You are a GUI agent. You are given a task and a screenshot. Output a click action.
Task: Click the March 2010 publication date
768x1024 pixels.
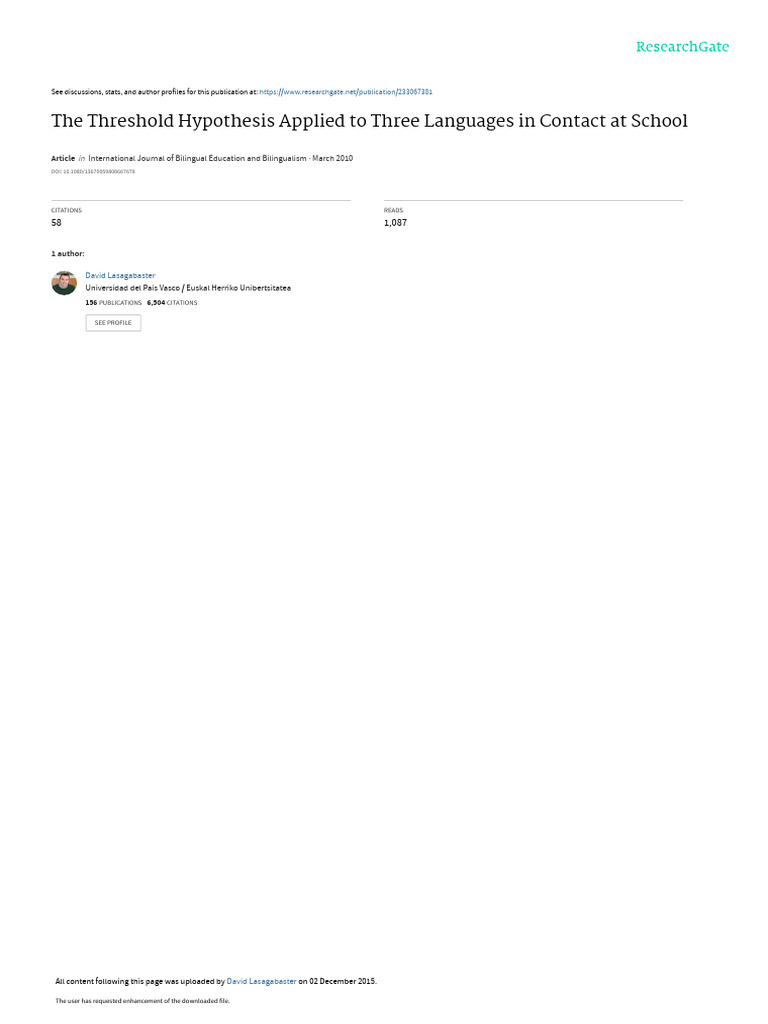point(332,158)
